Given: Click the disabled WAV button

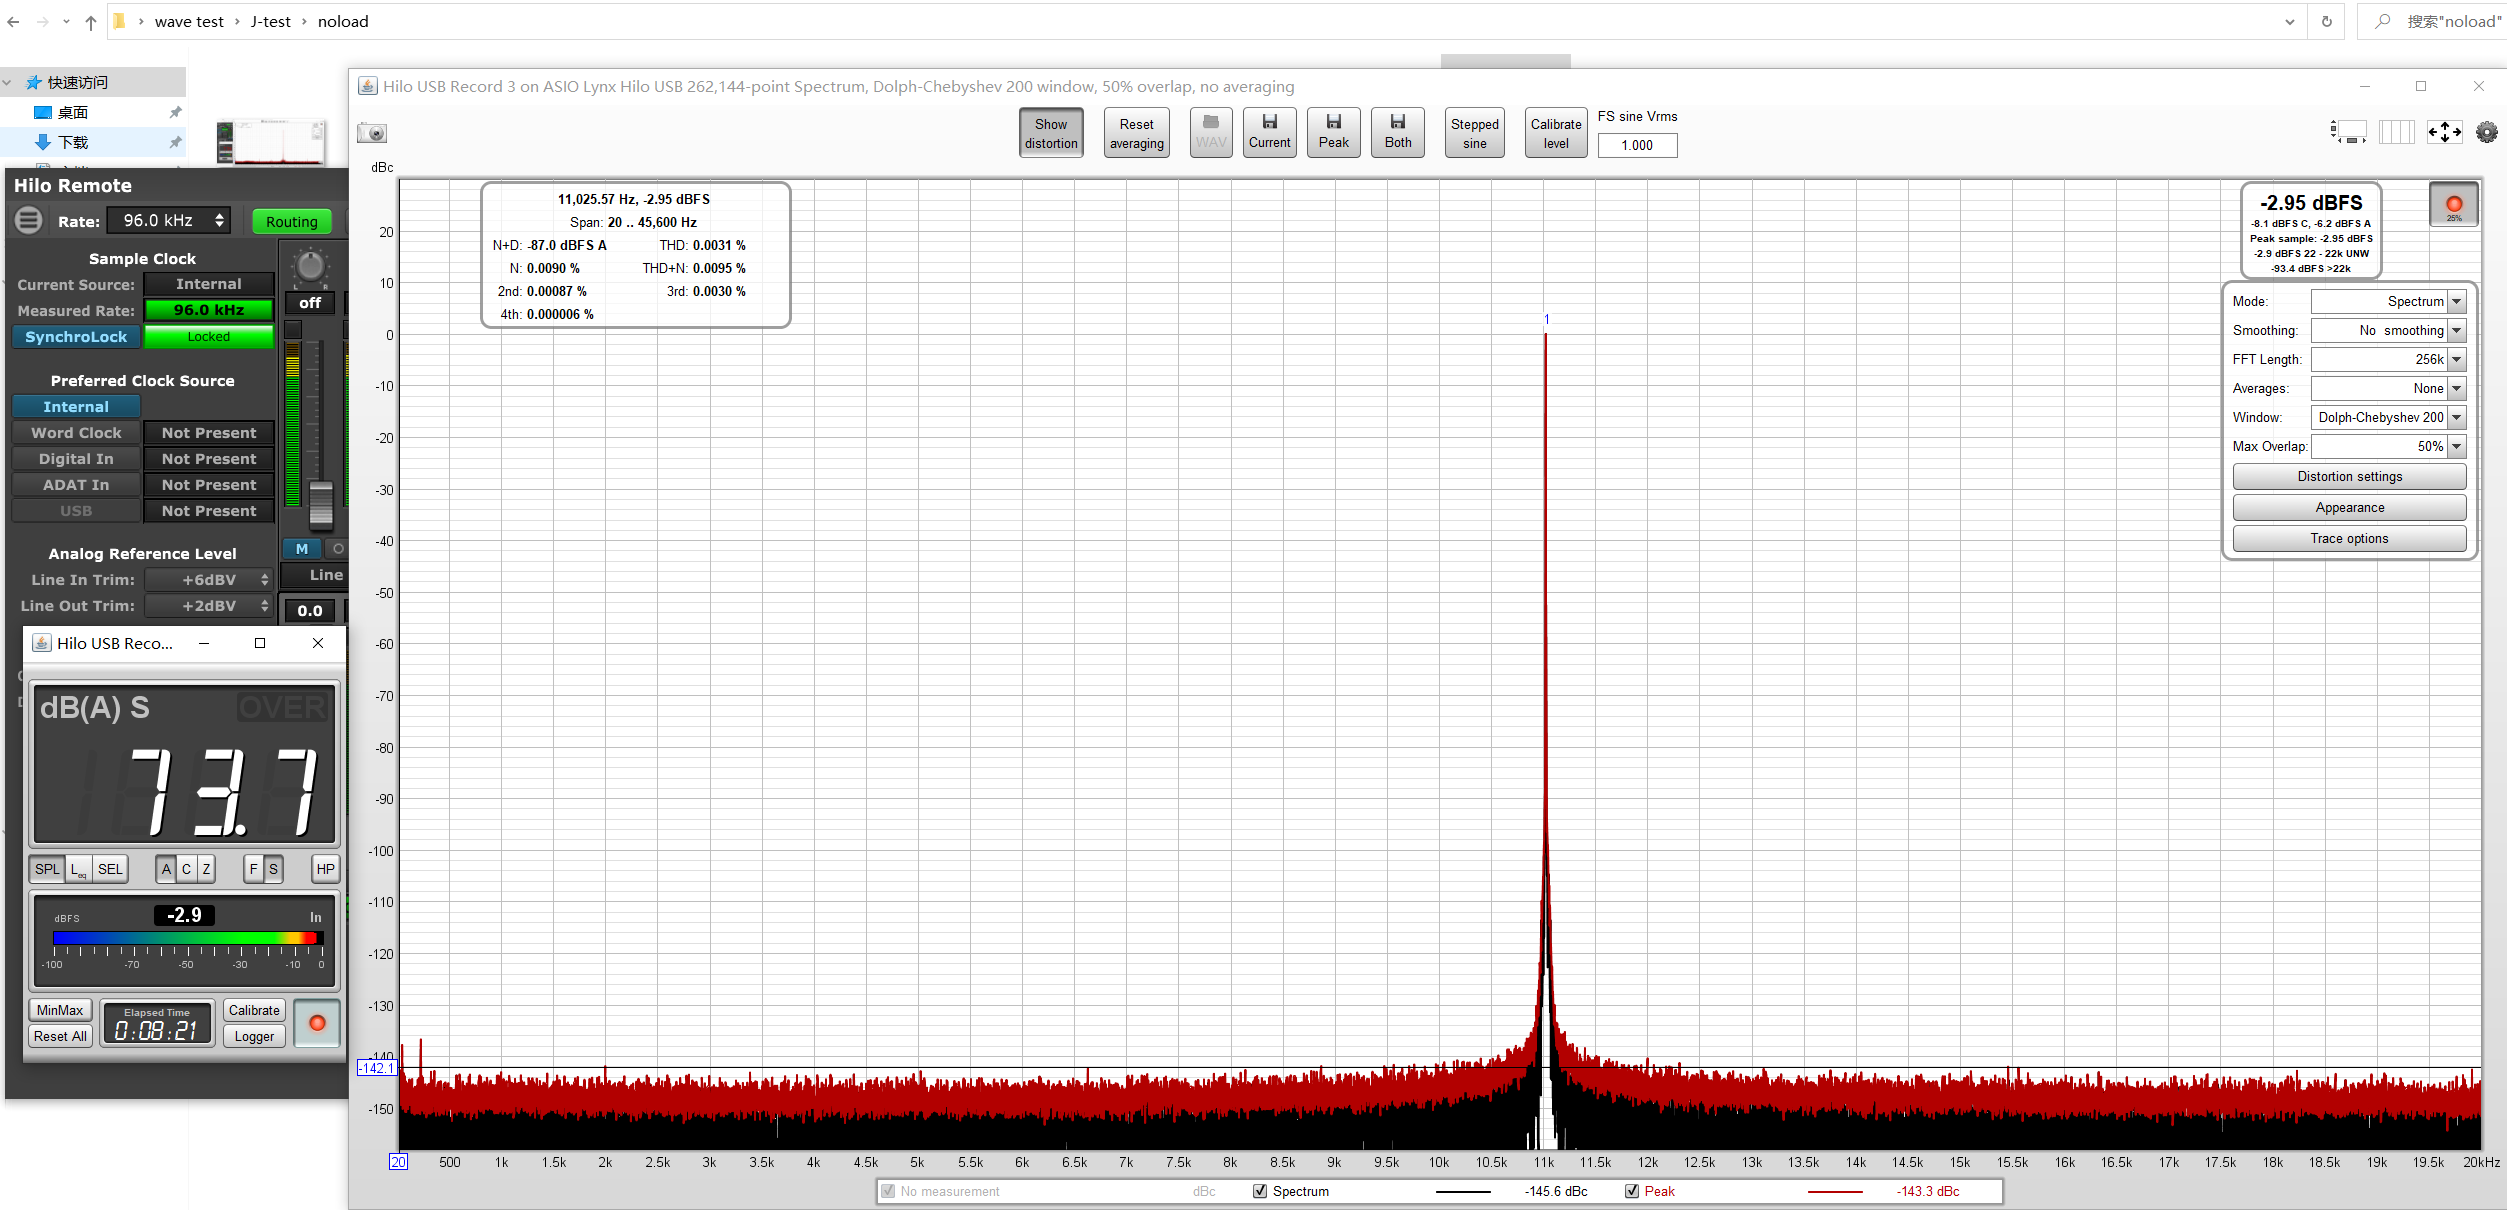Looking at the screenshot, I should coord(1211,132).
